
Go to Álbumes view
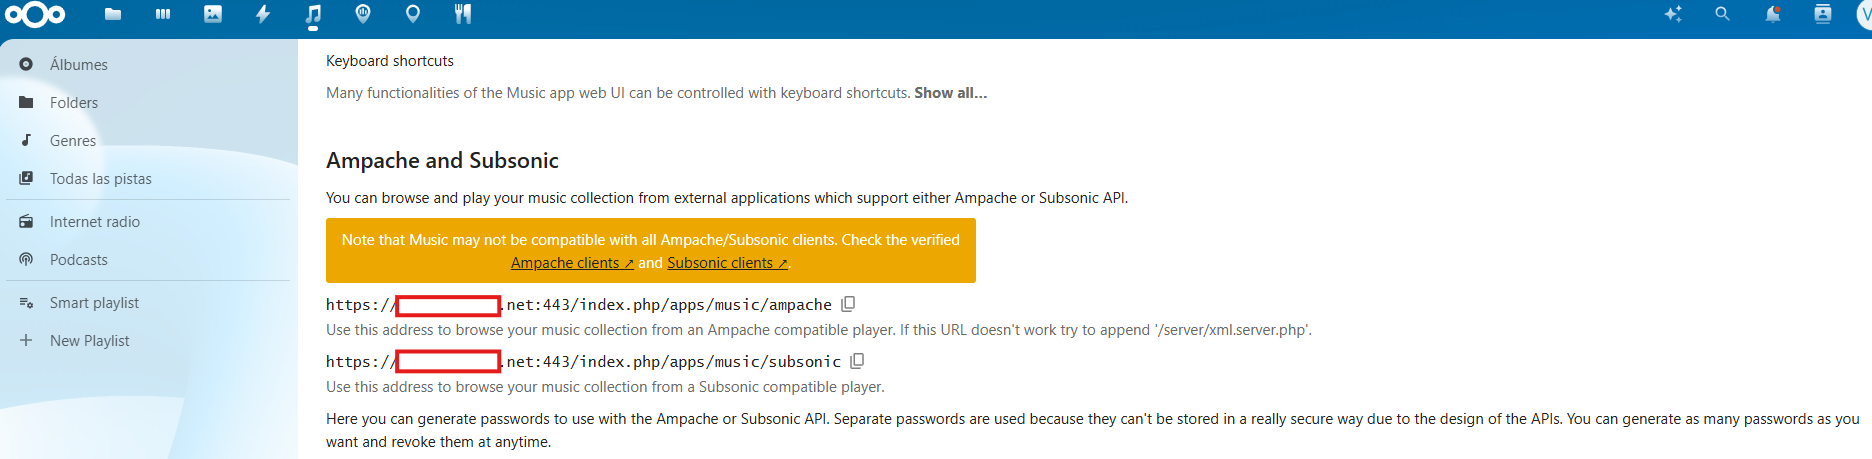[x=78, y=64]
